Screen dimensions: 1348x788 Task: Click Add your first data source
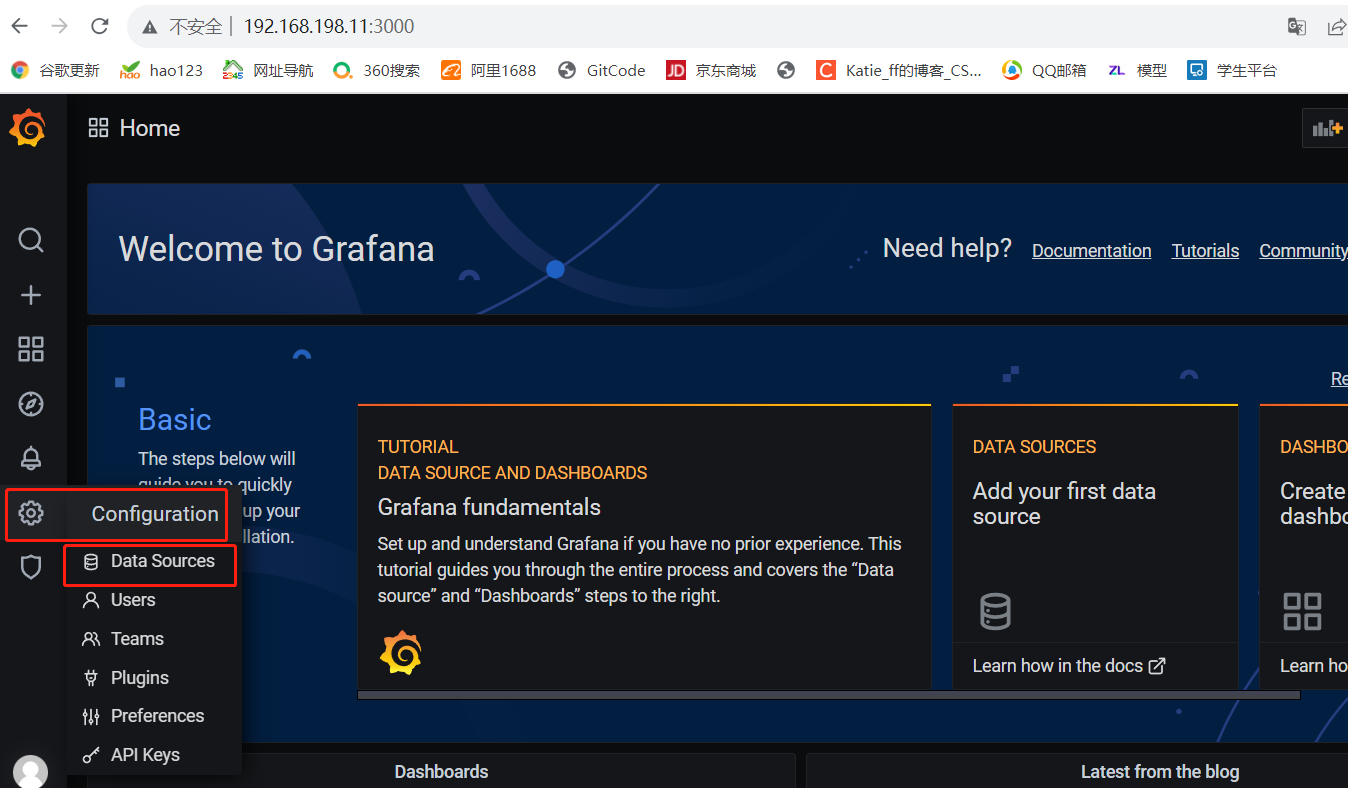[x=1064, y=504]
